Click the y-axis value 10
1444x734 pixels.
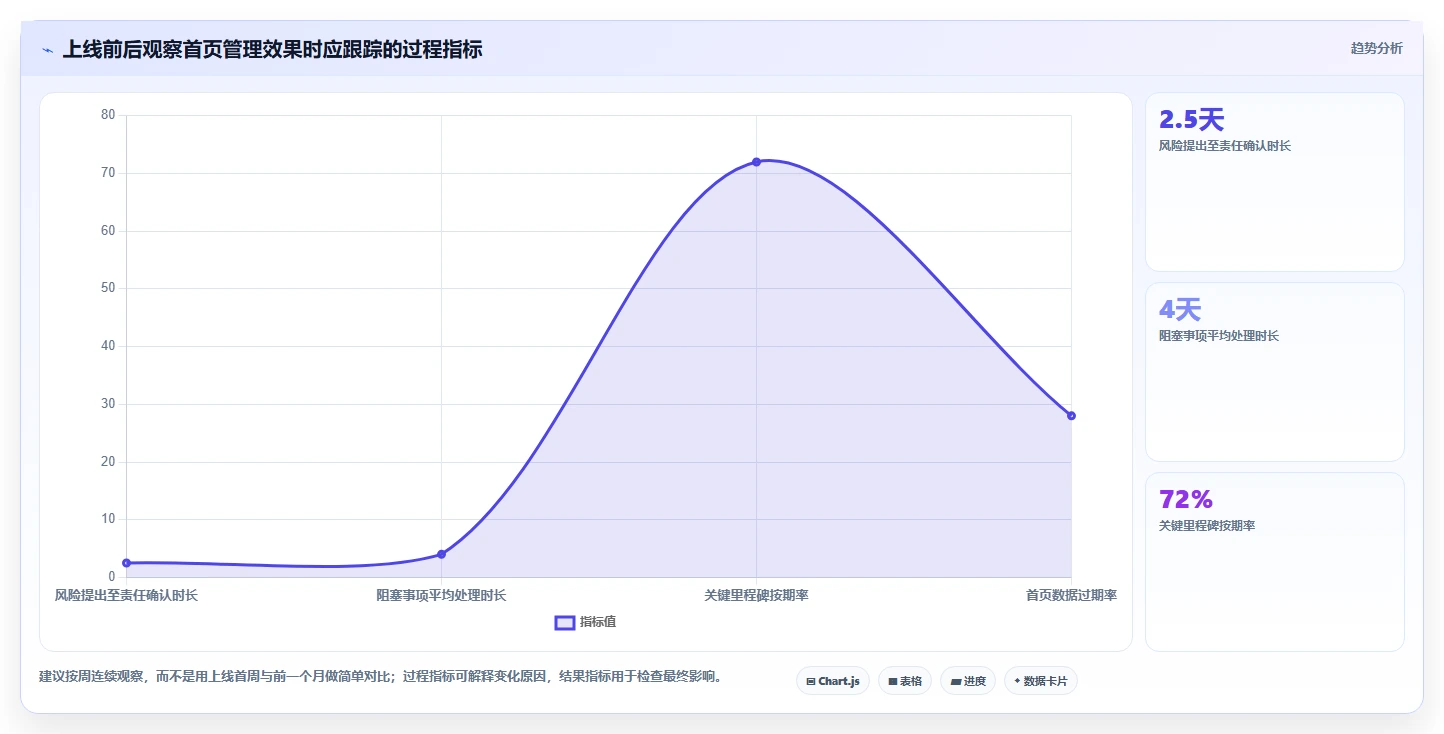coord(109,519)
